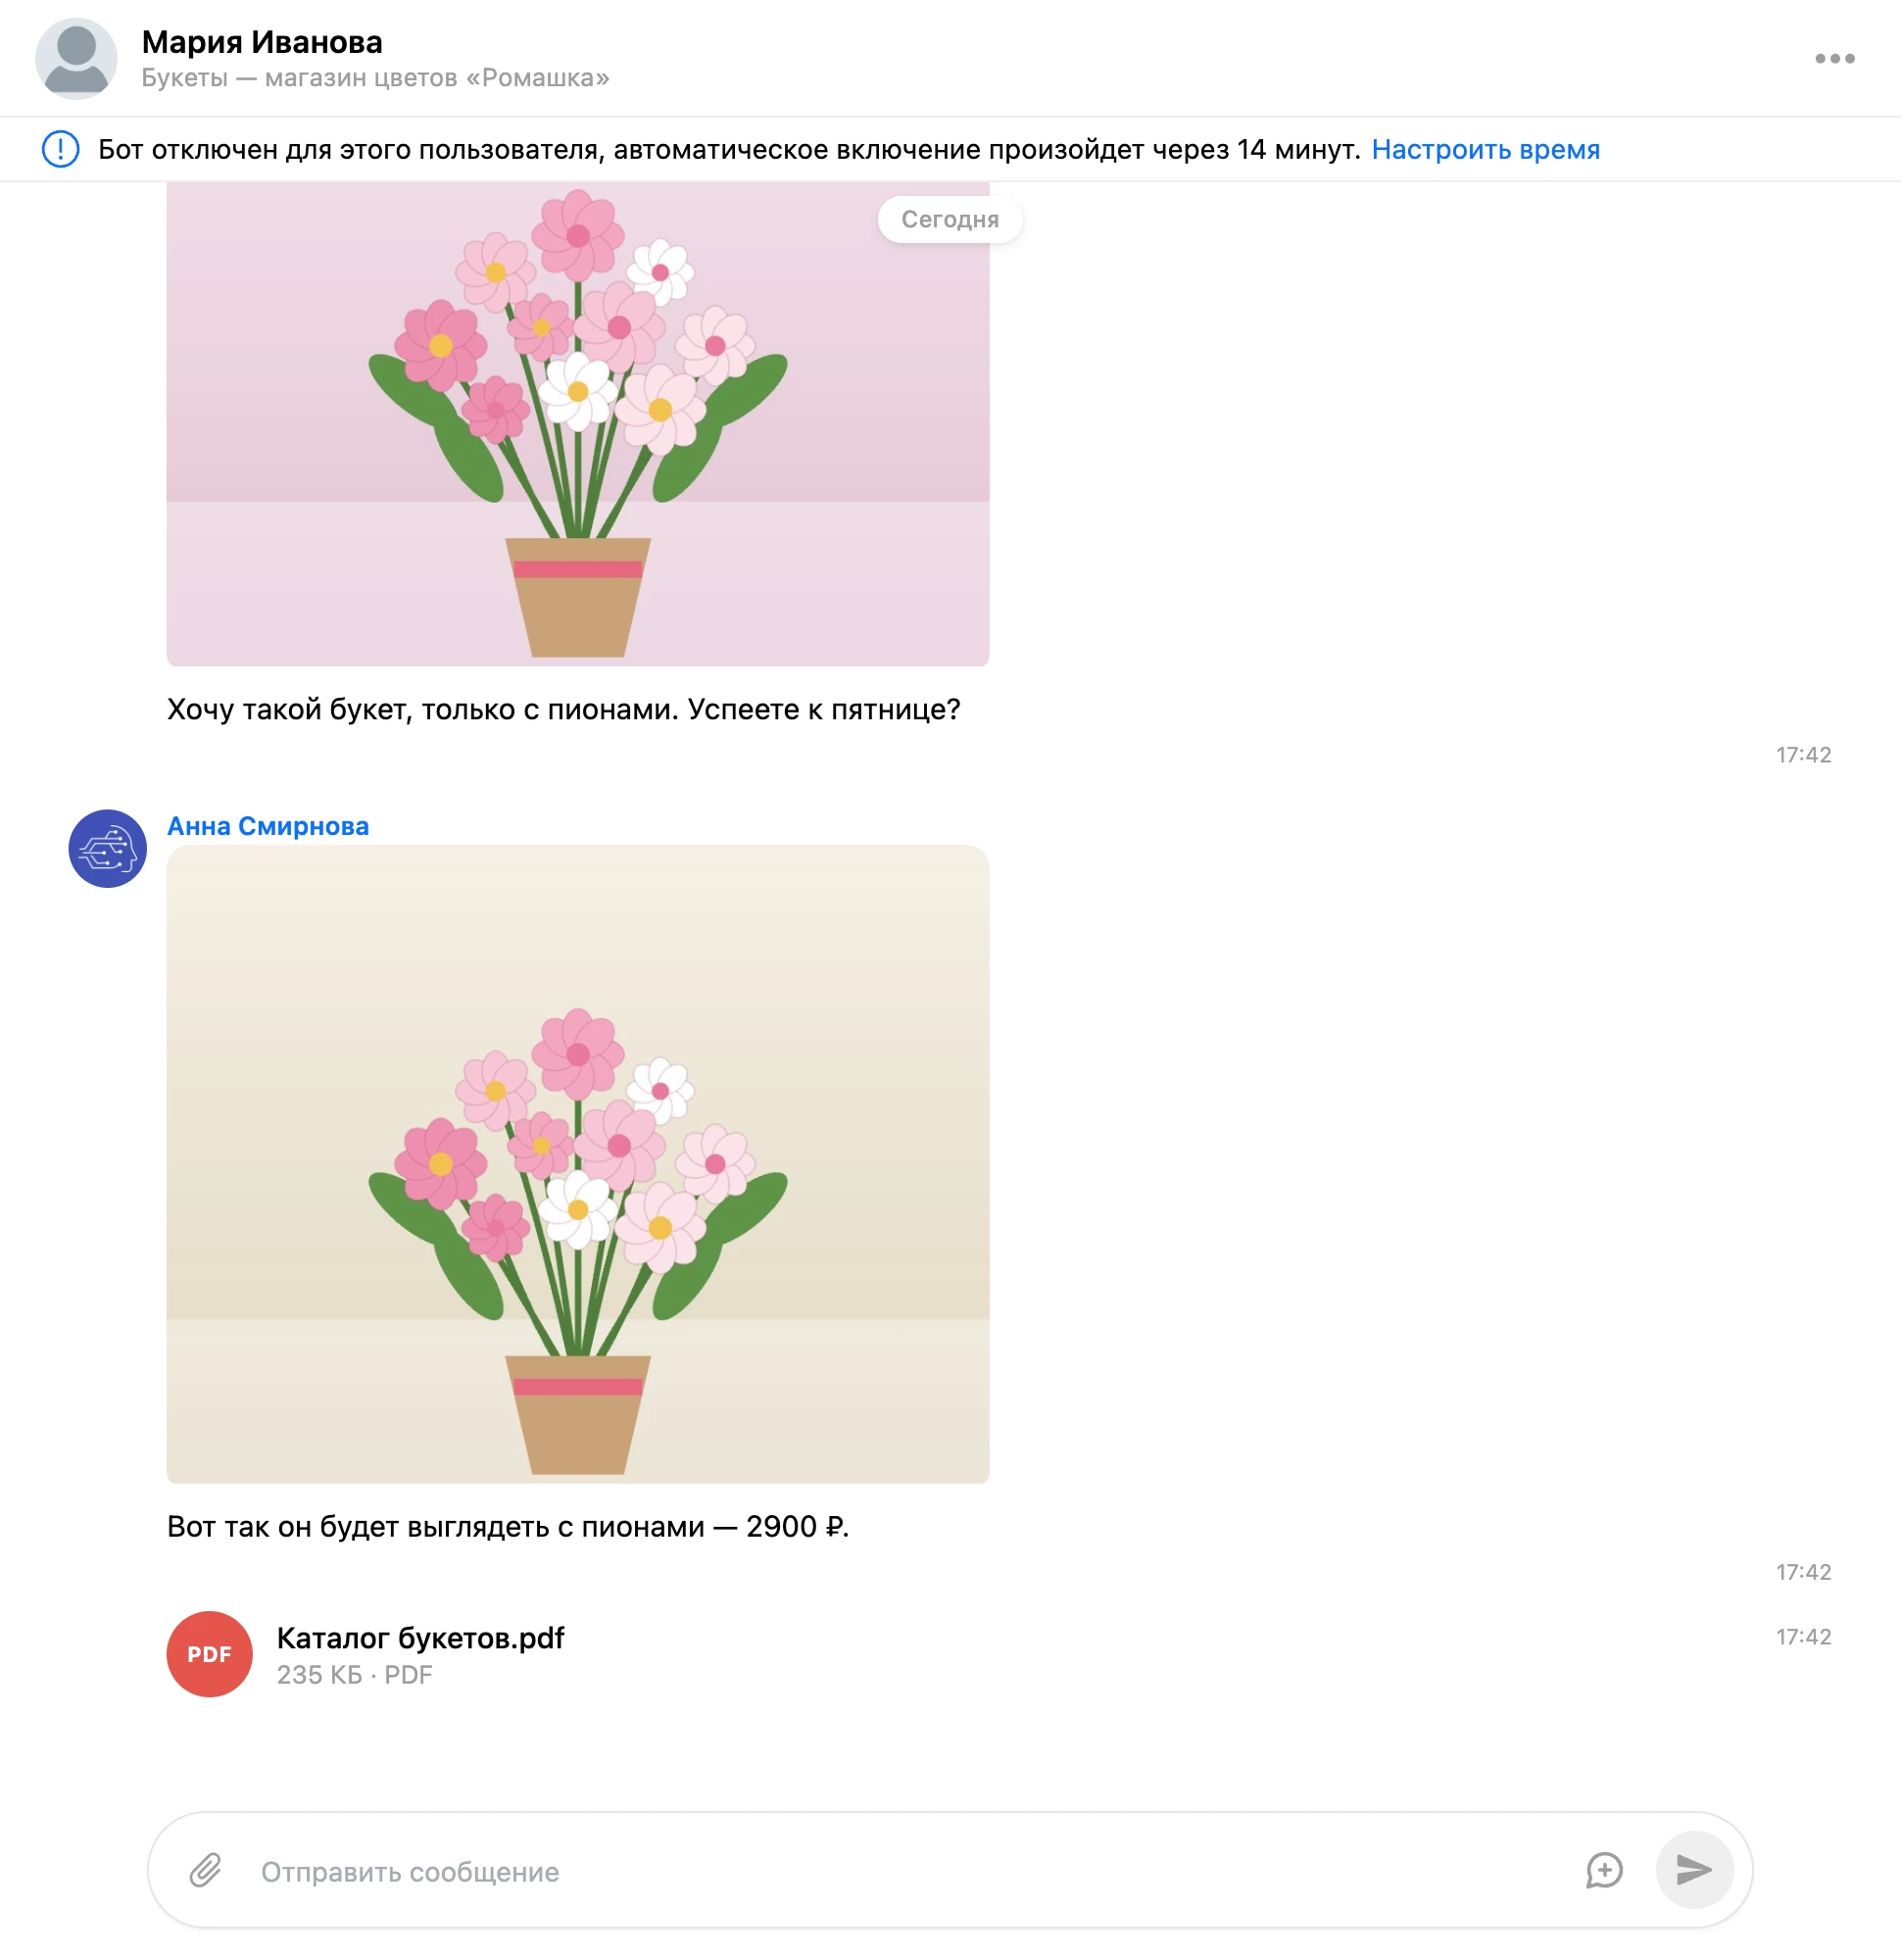Click the info exclamation icon in the banner
1901x1960 pixels.
pyautogui.click(x=61, y=149)
